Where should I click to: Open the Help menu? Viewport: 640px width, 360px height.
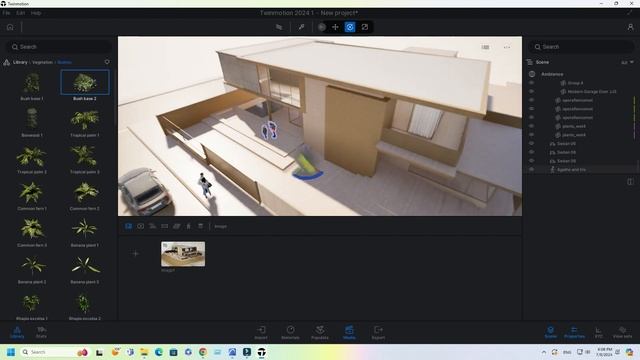click(36, 13)
